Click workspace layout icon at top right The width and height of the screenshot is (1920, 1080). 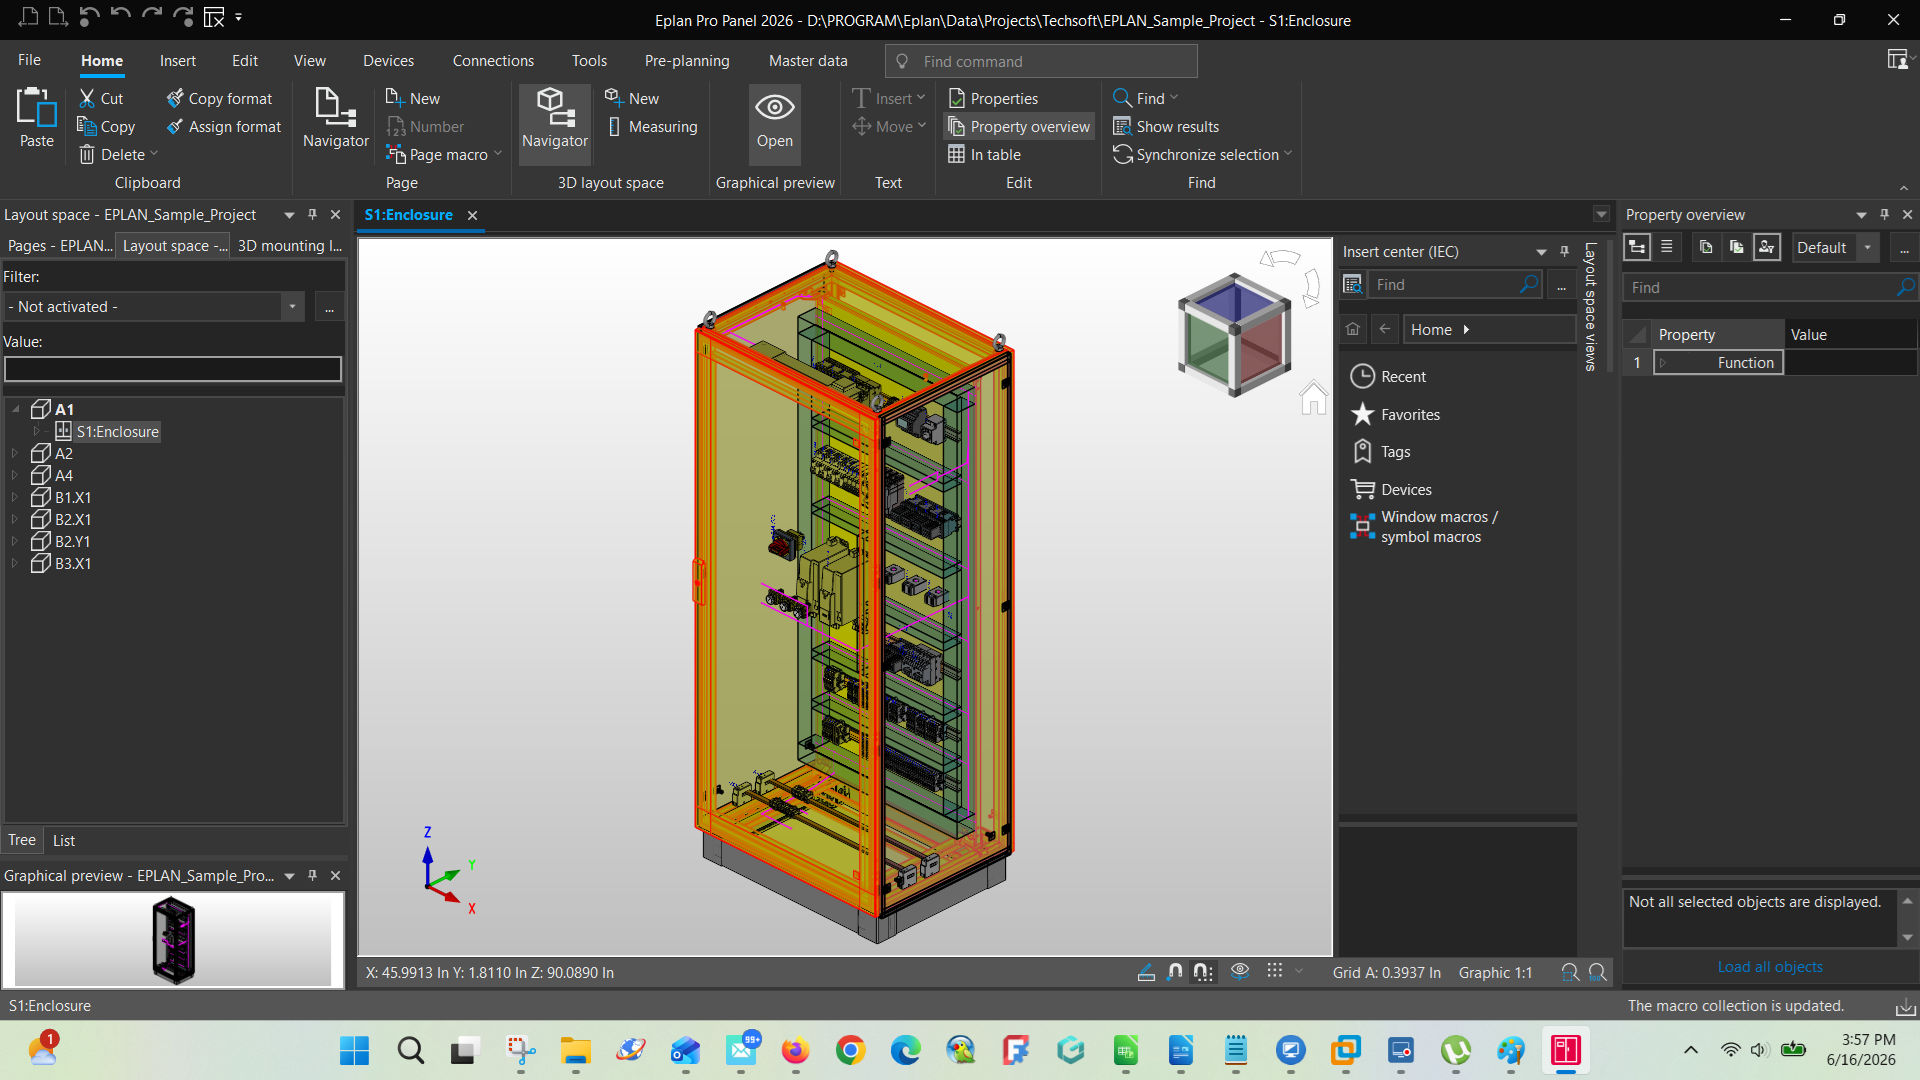[x=1896, y=60]
